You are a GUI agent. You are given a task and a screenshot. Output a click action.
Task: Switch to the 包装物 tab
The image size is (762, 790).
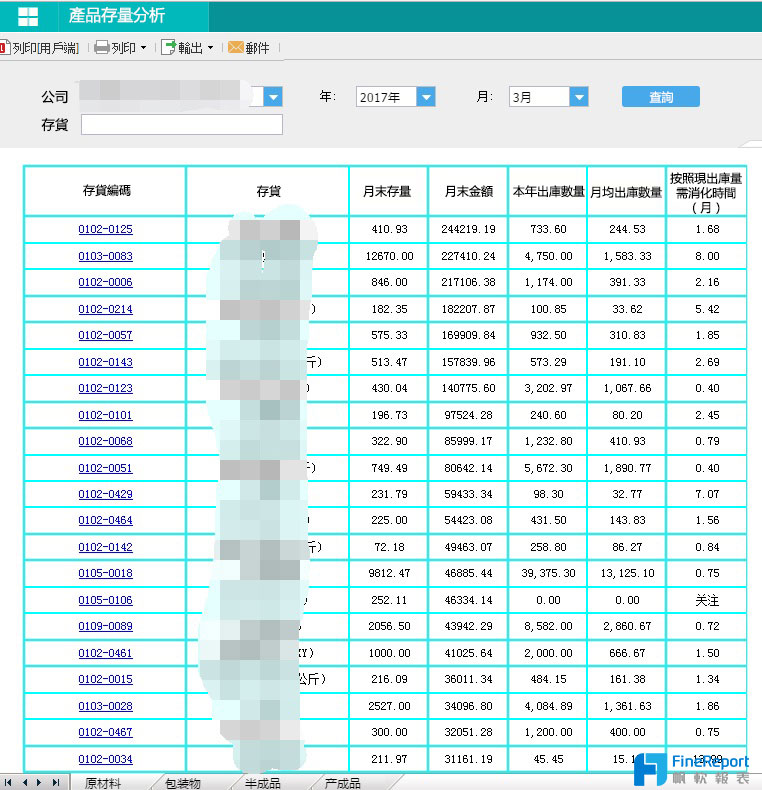pyautogui.click(x=182, y=783)
